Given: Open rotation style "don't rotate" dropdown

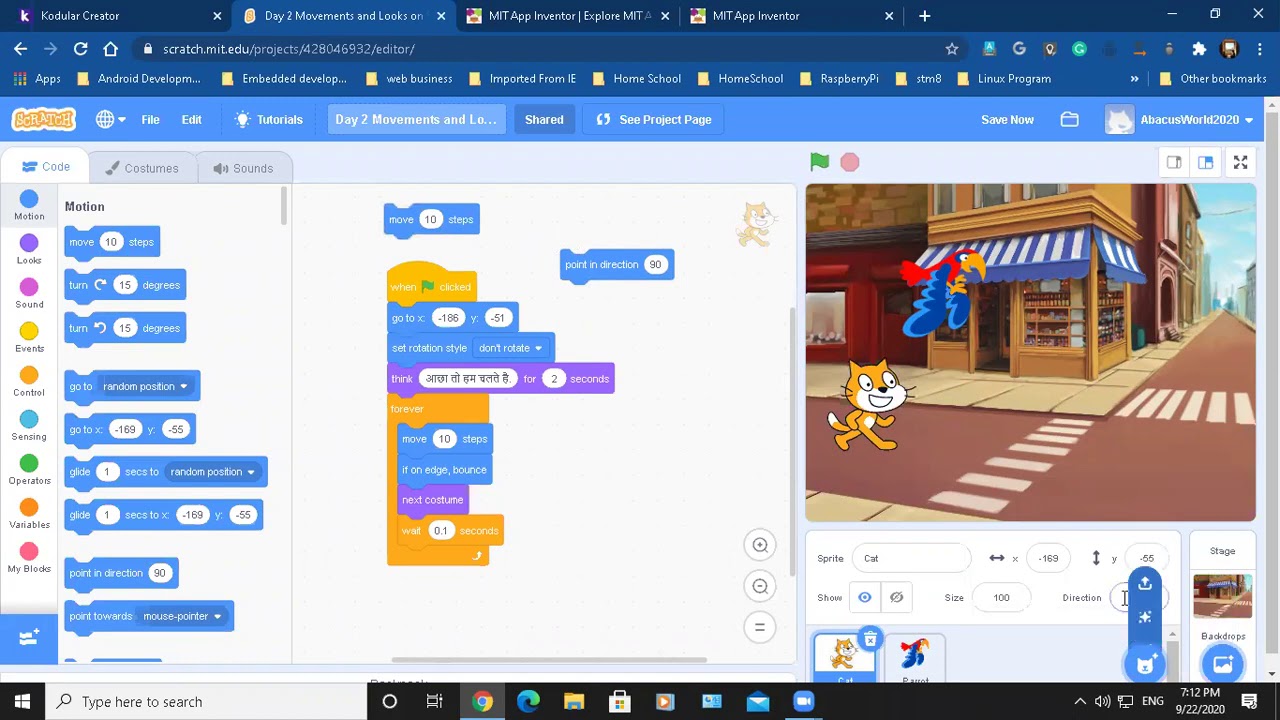Looking at the screenshot, I should [x=510, y=348].
